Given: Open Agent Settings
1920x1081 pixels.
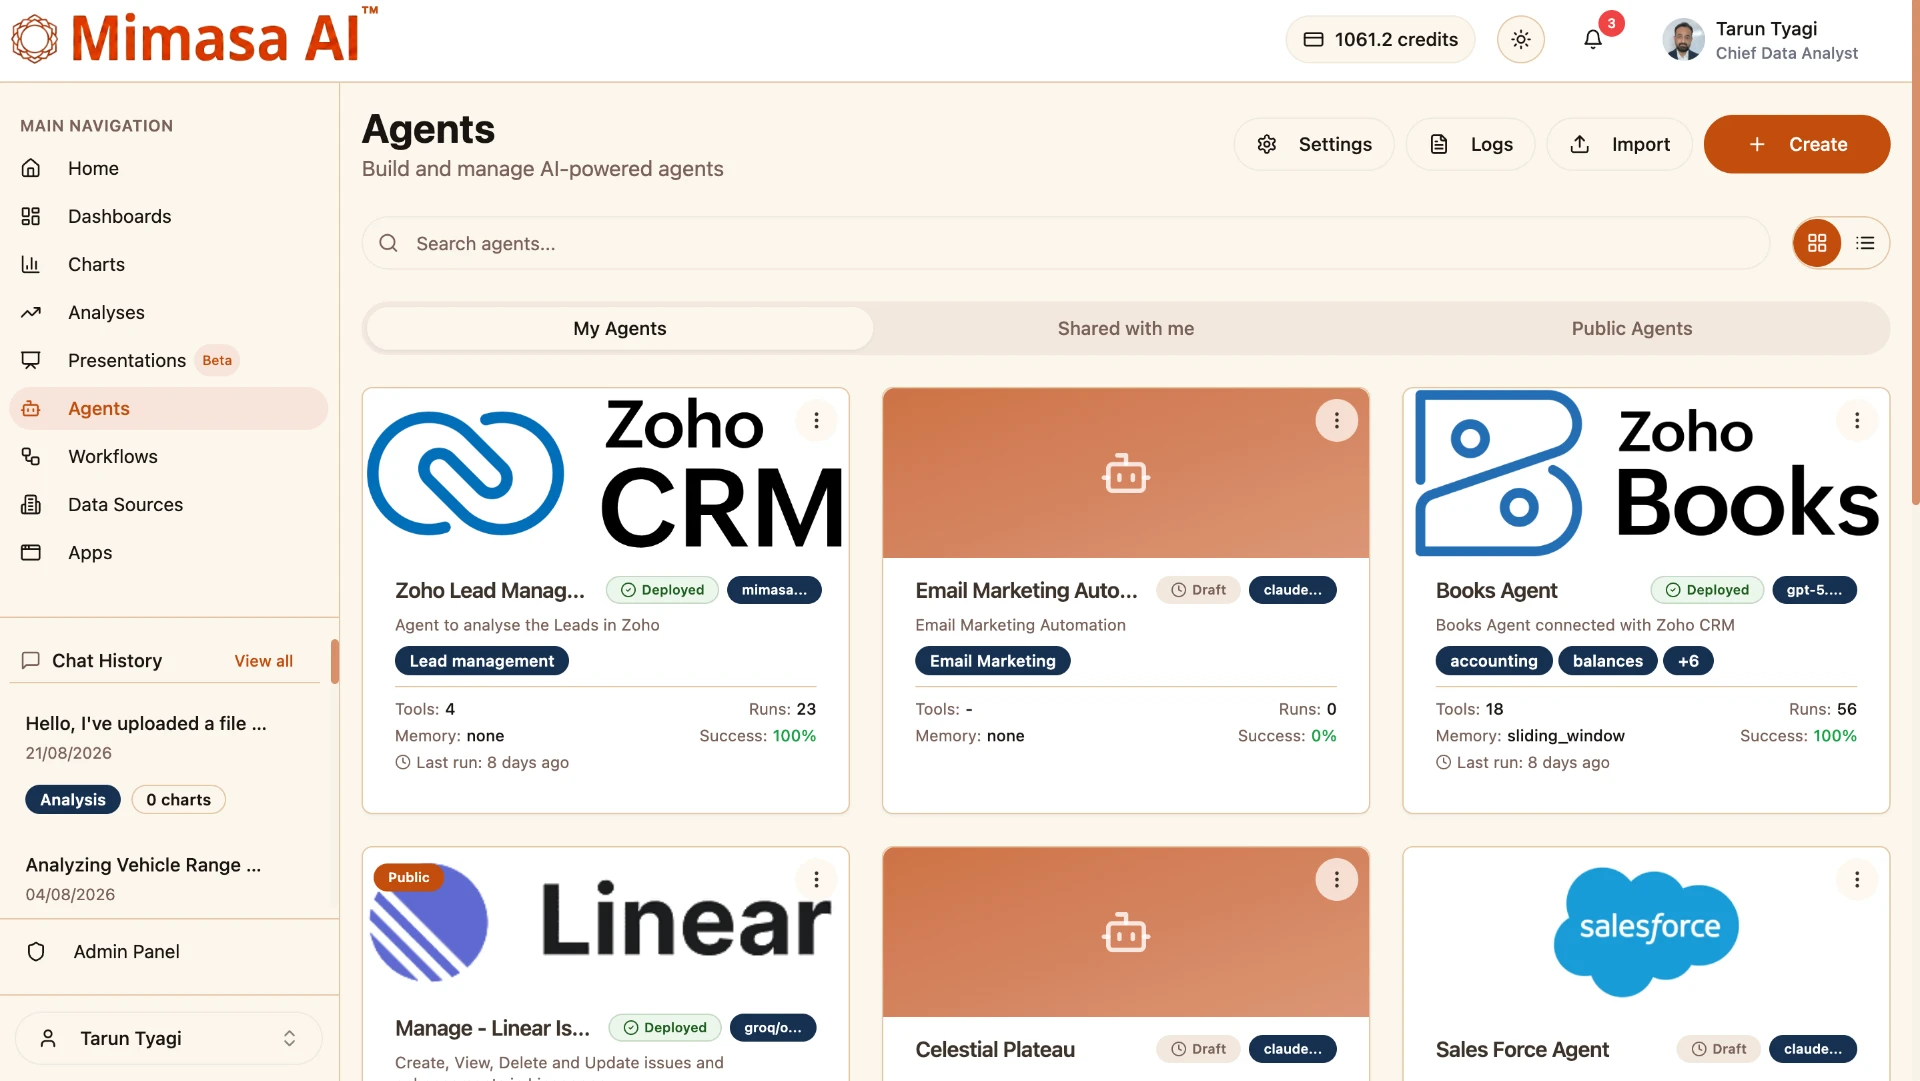Looking at the screenshot, I should pos(1314,144).
